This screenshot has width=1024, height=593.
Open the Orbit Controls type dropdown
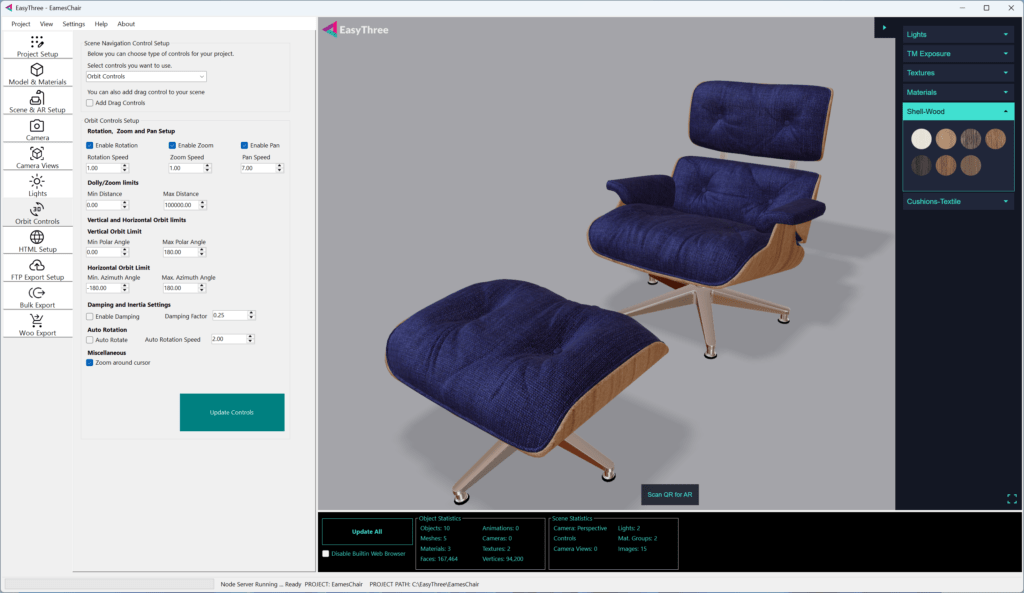(146, 76)
